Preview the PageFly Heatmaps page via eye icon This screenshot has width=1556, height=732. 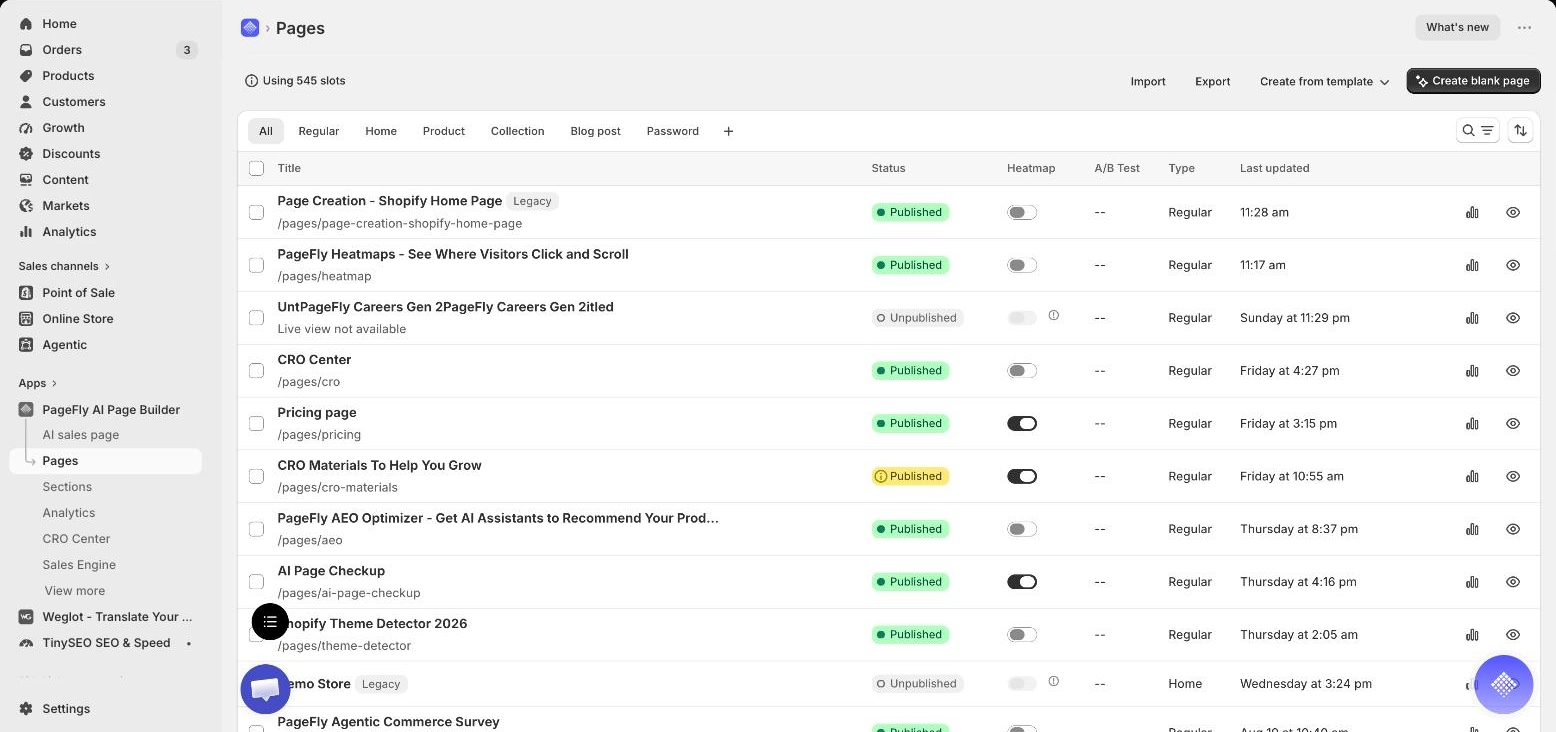[1513, 265]
